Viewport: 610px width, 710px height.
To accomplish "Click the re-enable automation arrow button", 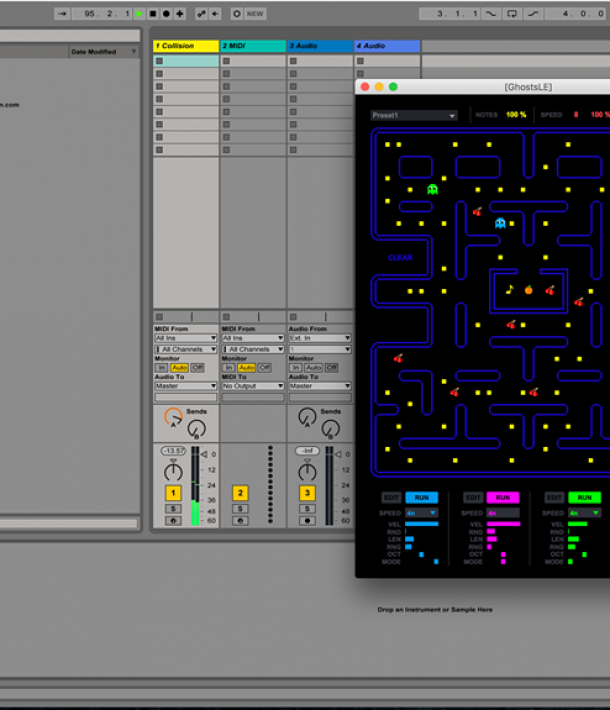I will [x=215, y=14].
